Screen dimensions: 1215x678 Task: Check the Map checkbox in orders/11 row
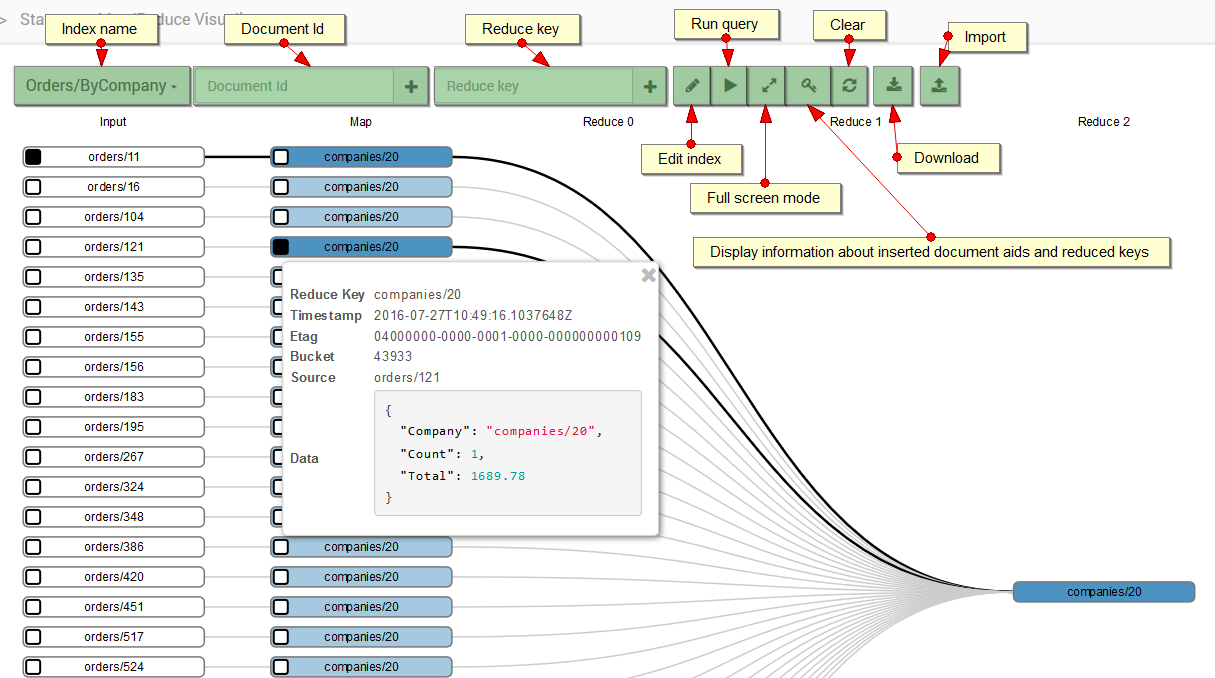click(281, 157)
